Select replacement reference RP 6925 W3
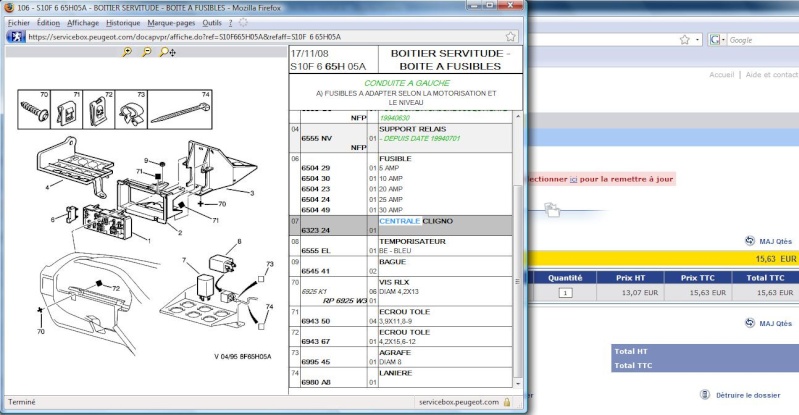Viewport: 799px width, 415px height. (345, 301)
